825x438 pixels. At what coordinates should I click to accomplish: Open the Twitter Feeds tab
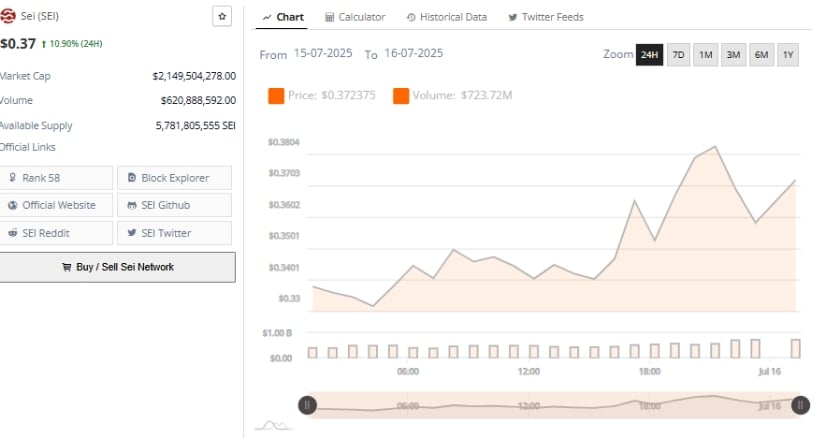click(546, 17)
